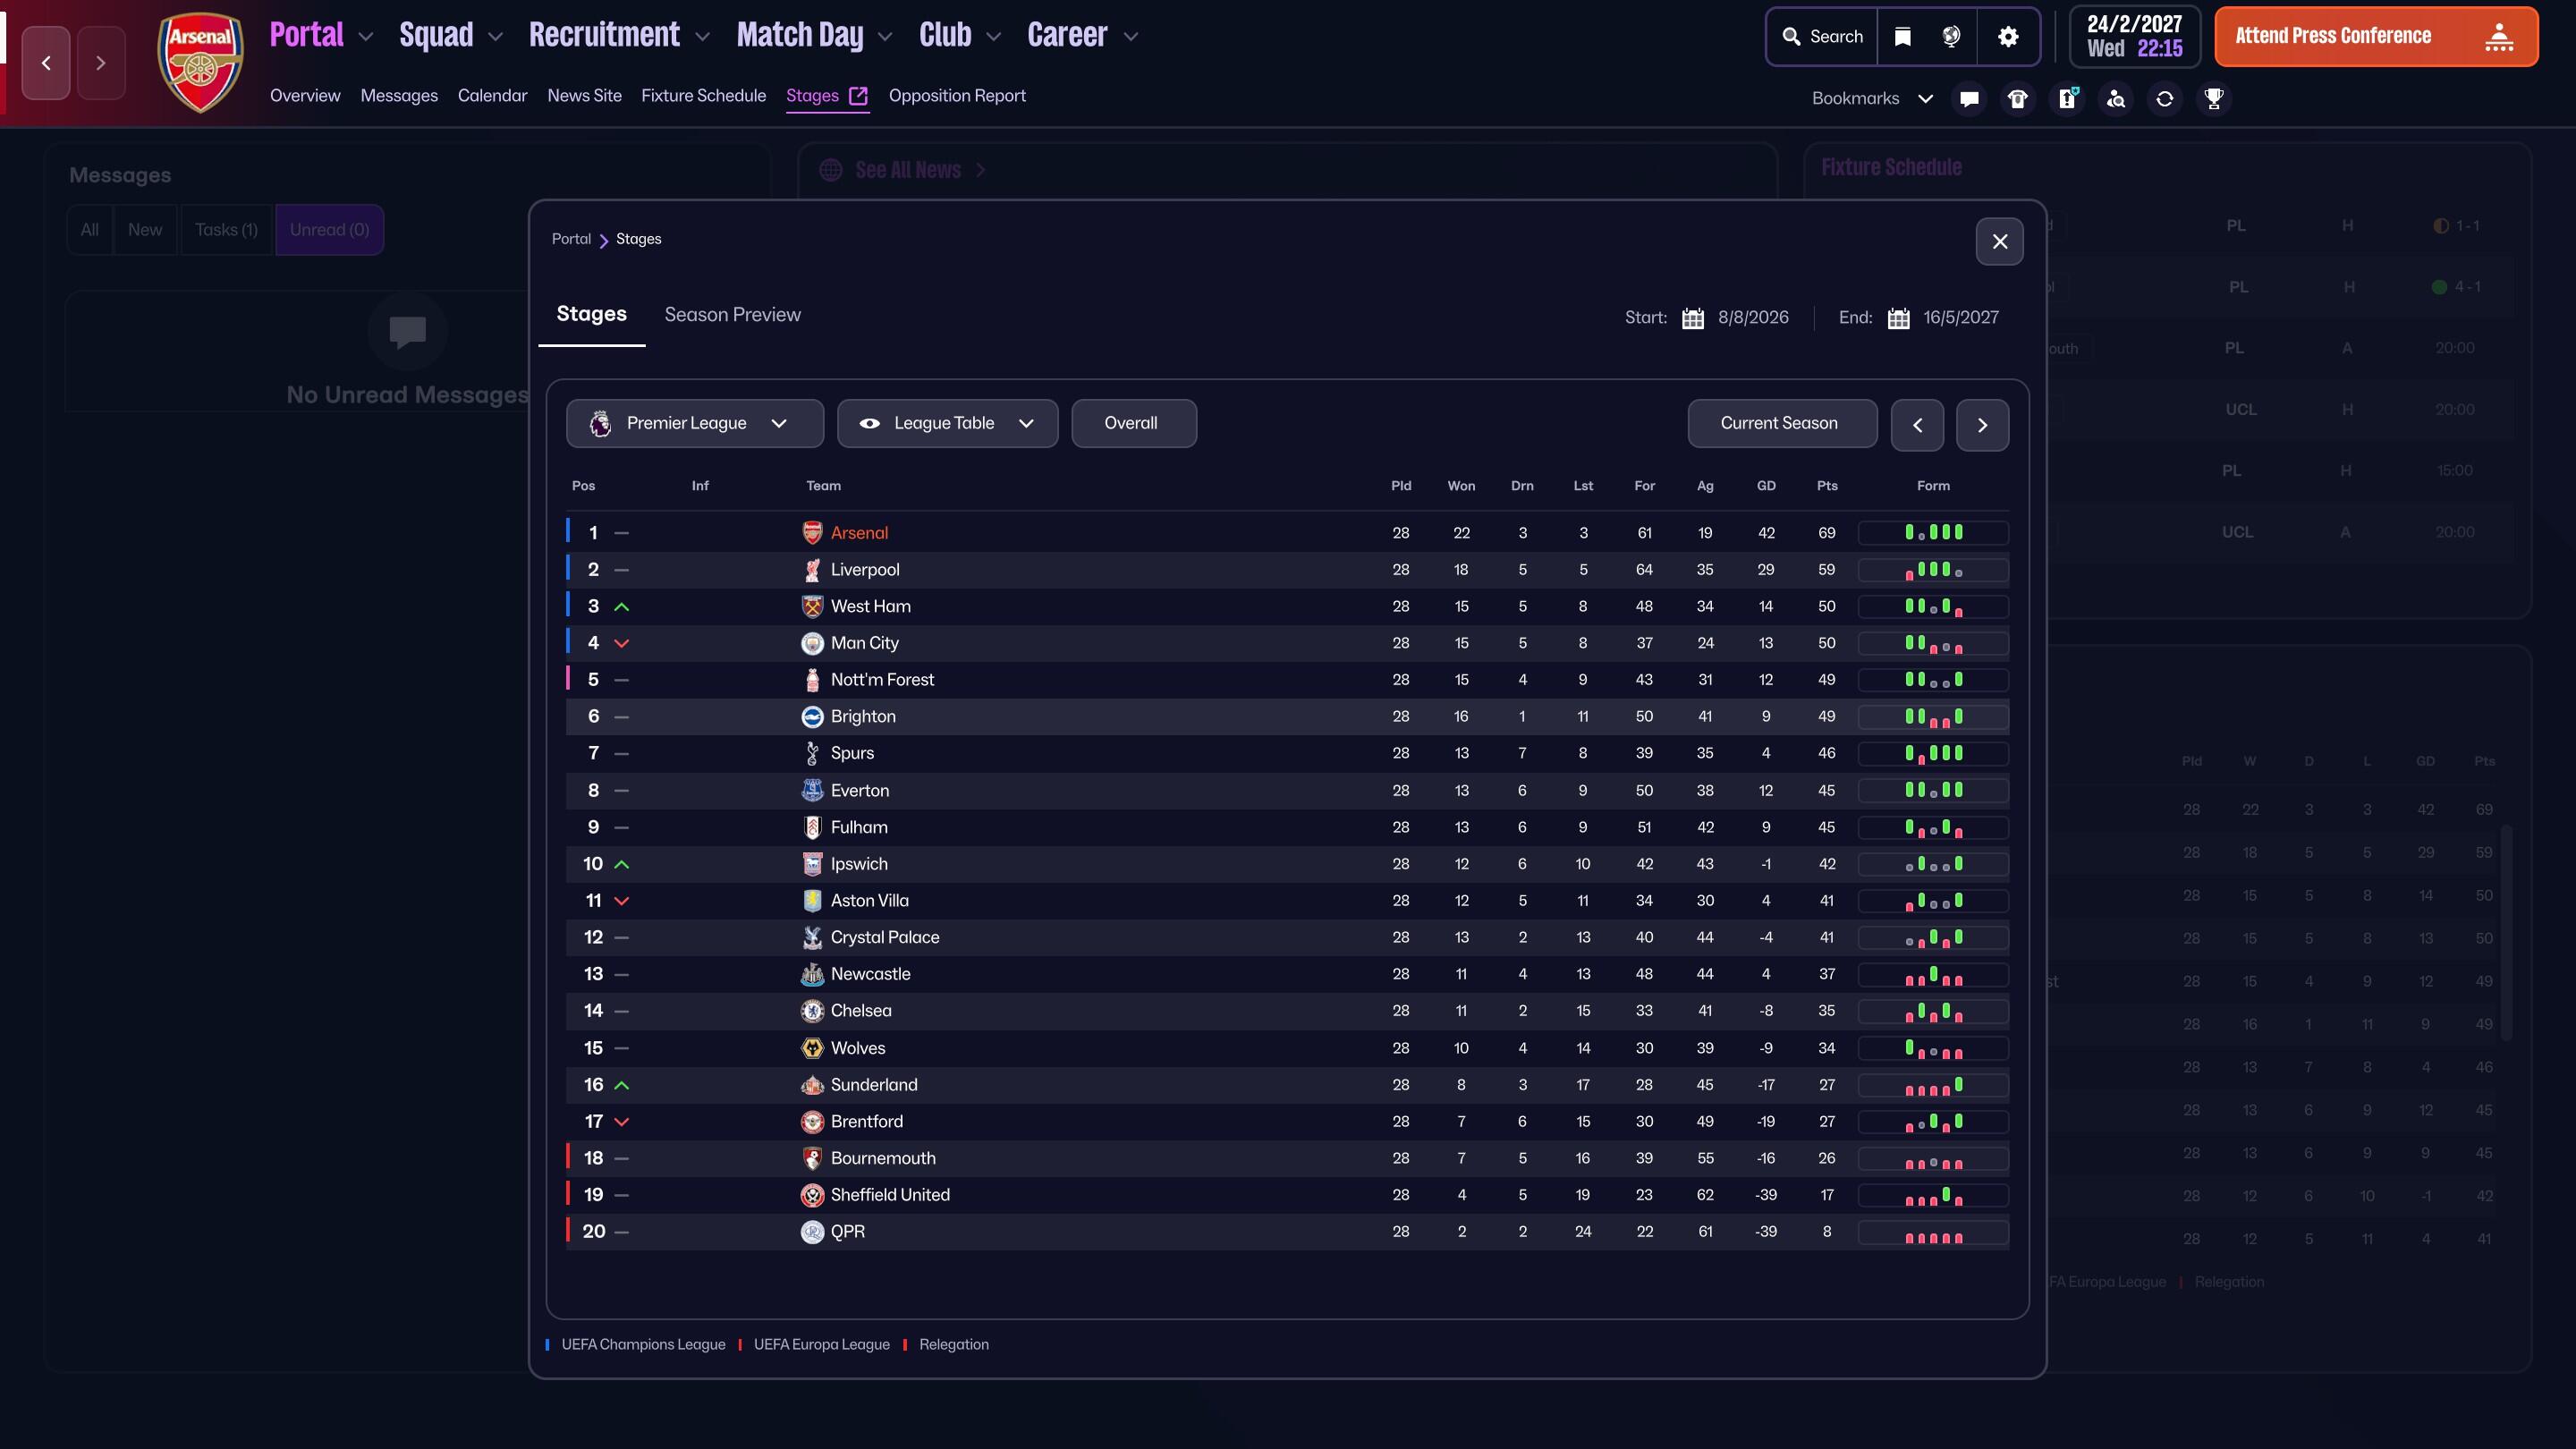Click the player search scouting icon
The width and height of the screenshot is (2576, 1449).
[x=2115, y=99]
